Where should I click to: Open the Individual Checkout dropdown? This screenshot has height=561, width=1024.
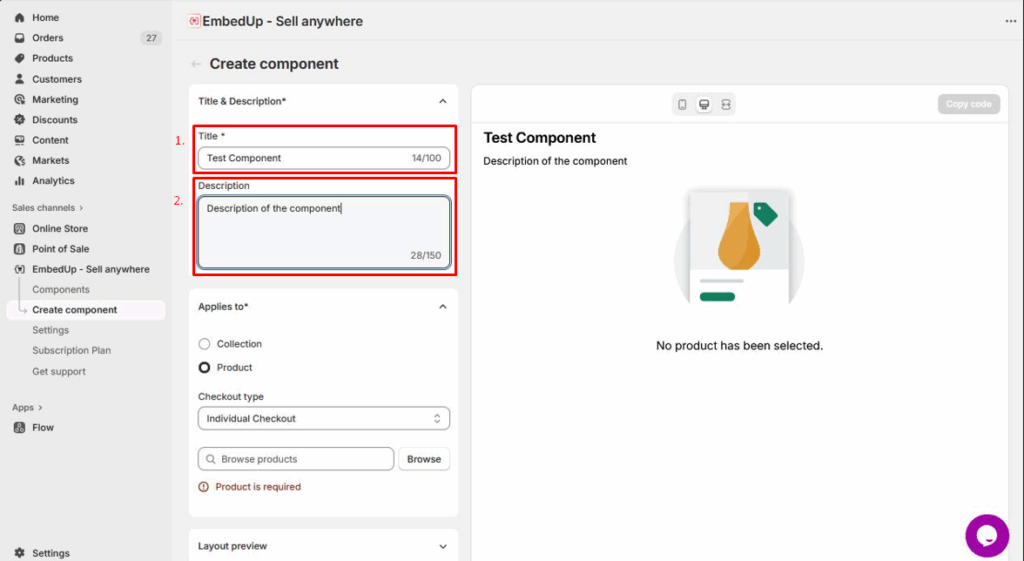tap(323, 419)
